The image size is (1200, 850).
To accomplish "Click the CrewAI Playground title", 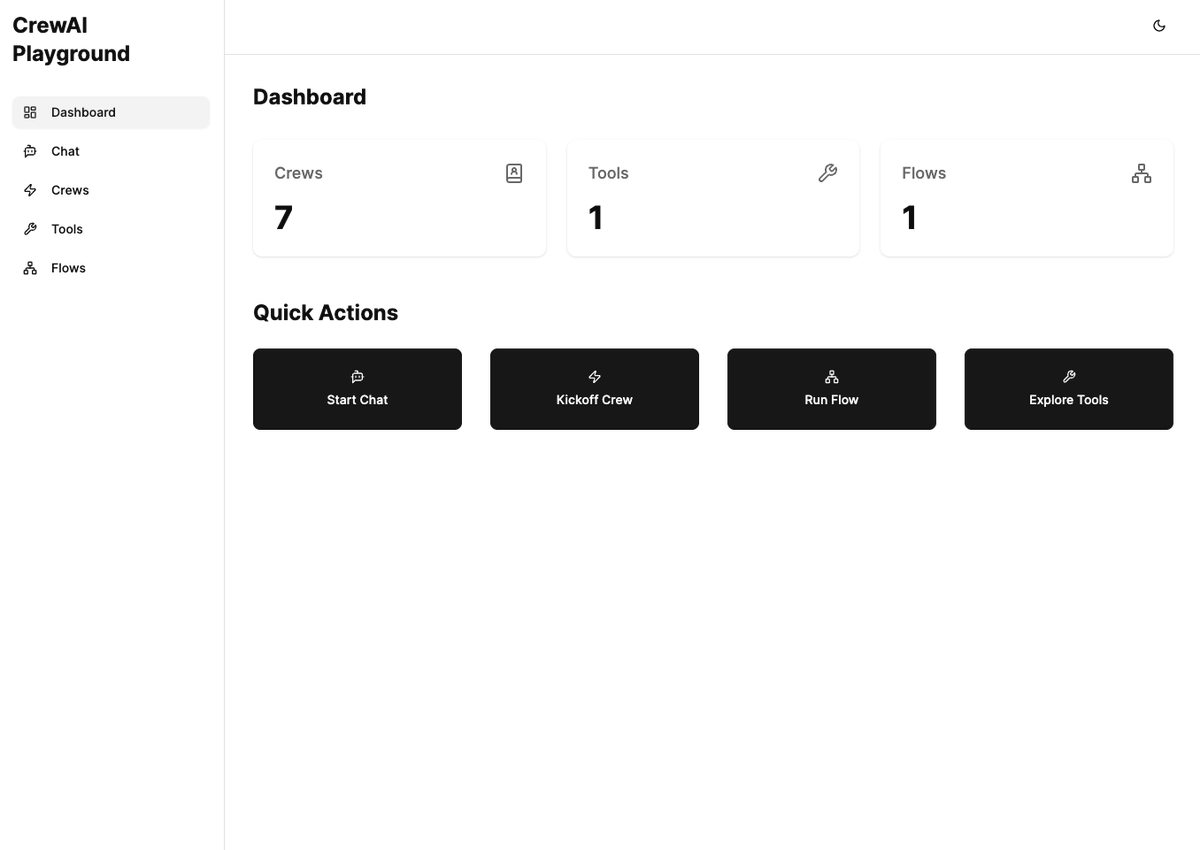I will pyautogui.click(x=71, y=39).
